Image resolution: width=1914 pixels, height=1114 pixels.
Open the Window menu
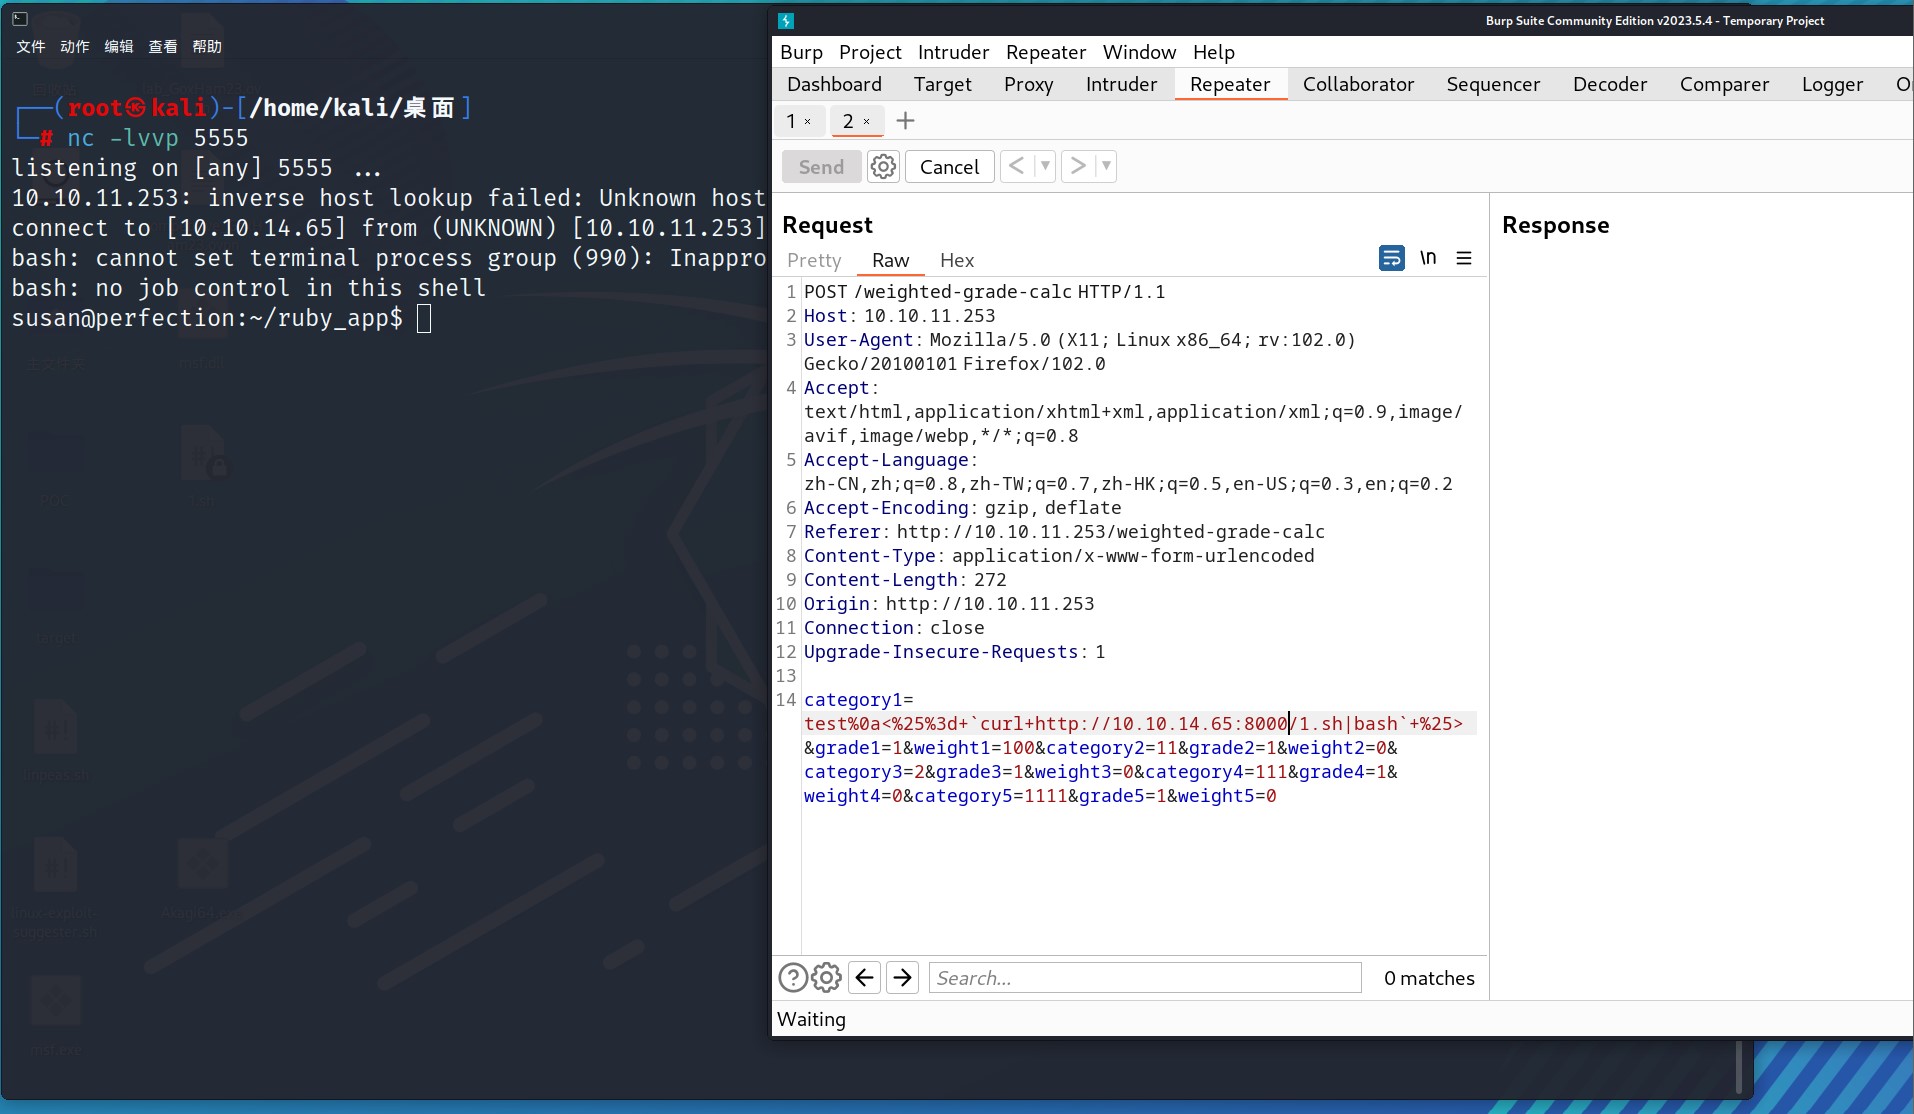(x=1139, y=52)
